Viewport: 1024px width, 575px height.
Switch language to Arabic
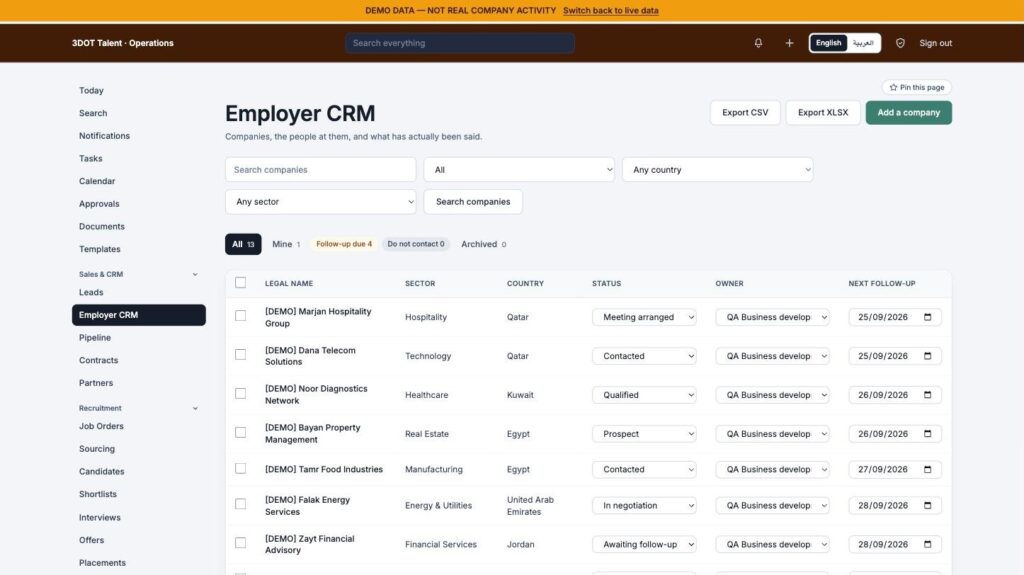863,43
